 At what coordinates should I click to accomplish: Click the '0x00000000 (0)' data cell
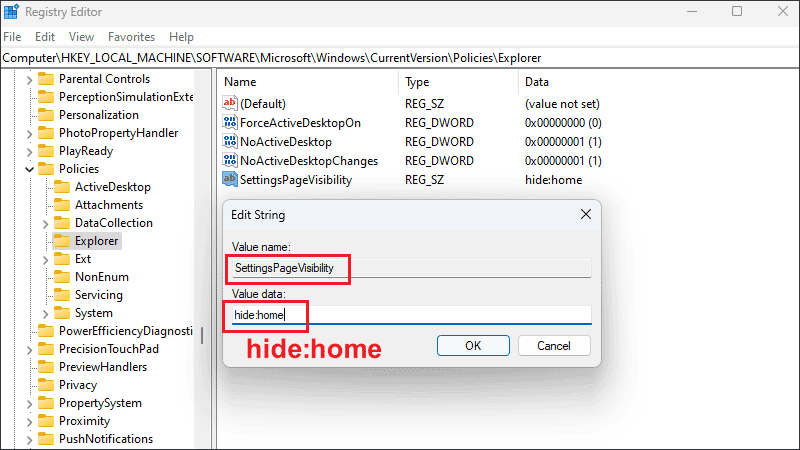point(563,122)
